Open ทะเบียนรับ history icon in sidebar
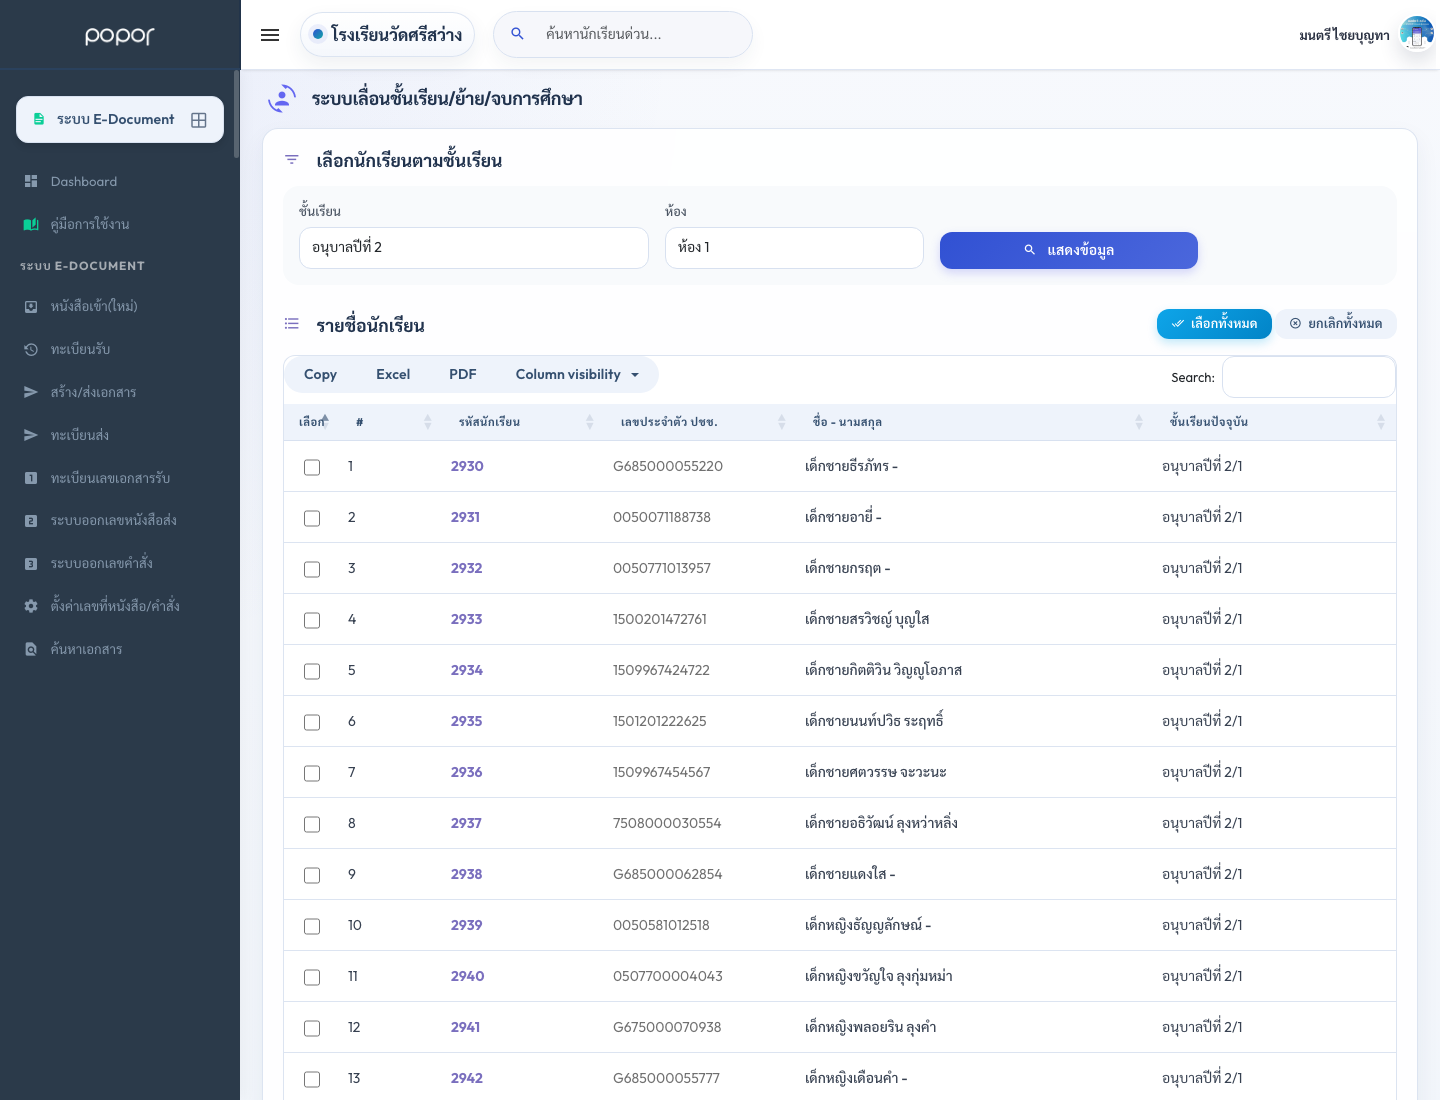 click(x=31, y=349)
